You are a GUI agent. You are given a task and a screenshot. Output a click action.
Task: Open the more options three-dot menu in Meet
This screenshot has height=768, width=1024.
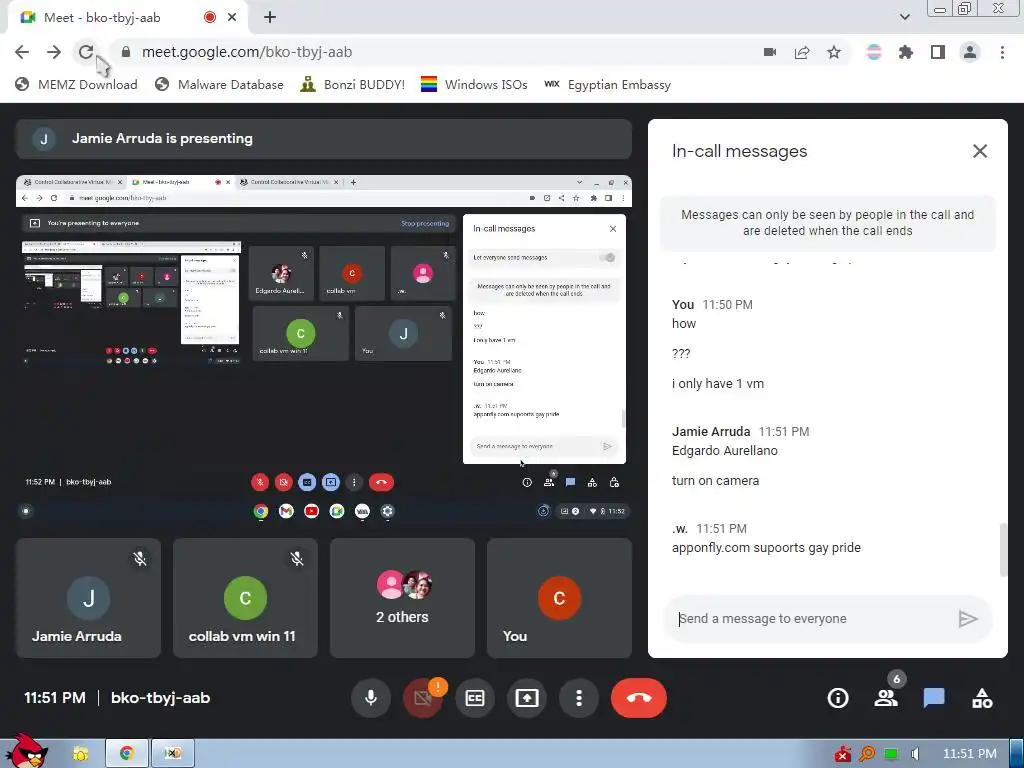coord(579,697)
